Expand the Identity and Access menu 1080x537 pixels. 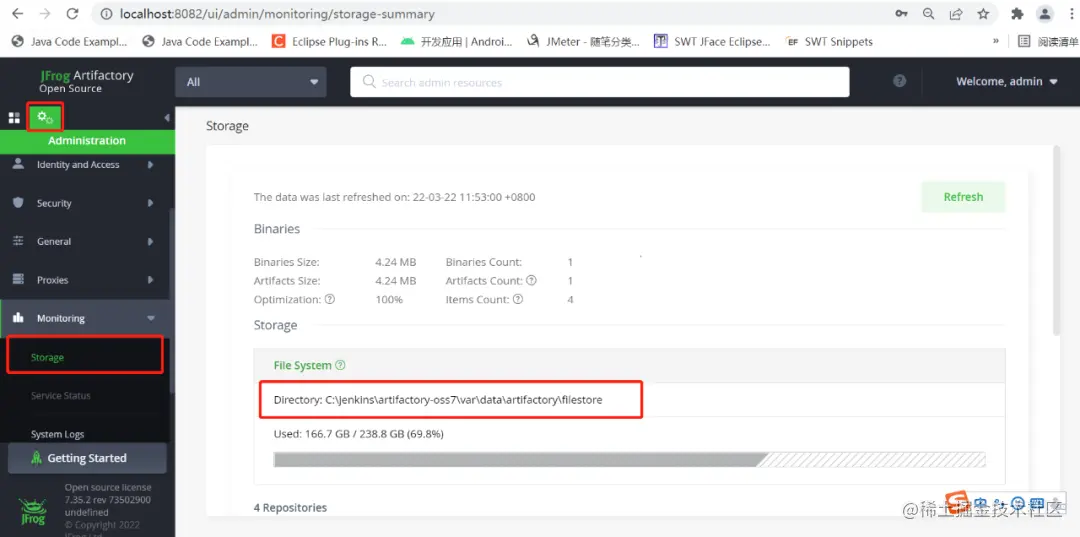tap(85, 165)
